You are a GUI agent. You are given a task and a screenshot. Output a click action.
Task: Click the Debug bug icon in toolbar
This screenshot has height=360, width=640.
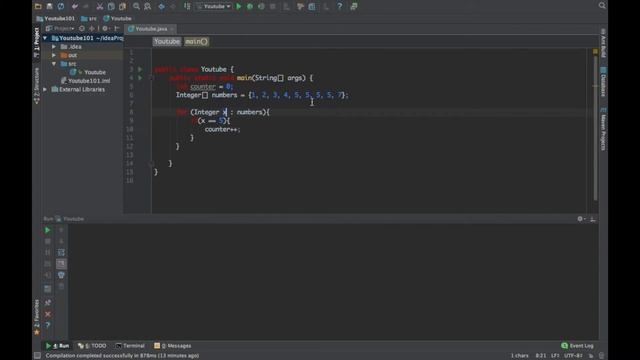coord(250,7)
